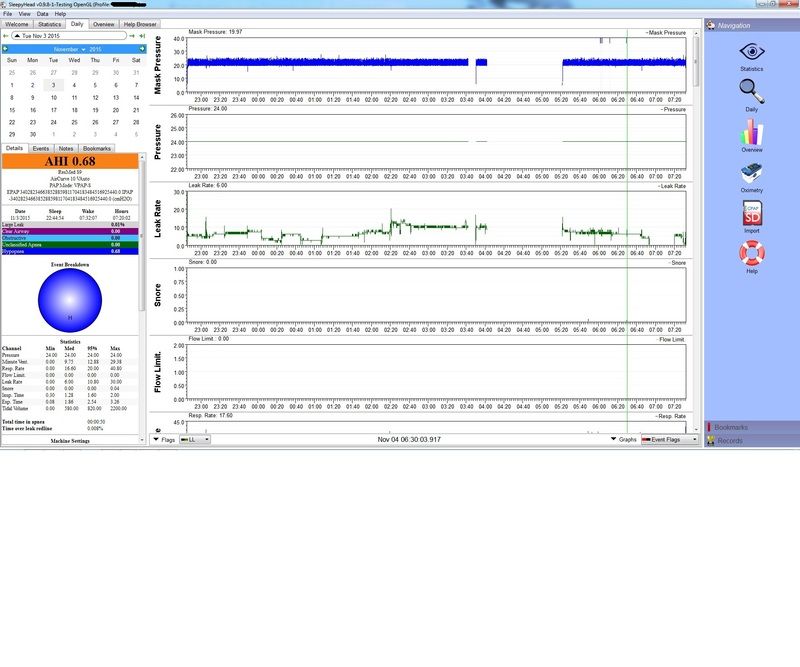The image size is (800, 667).
Task: Open the Oximetry icon in Navigation sidebar
Action: click(x=752, y=174)
